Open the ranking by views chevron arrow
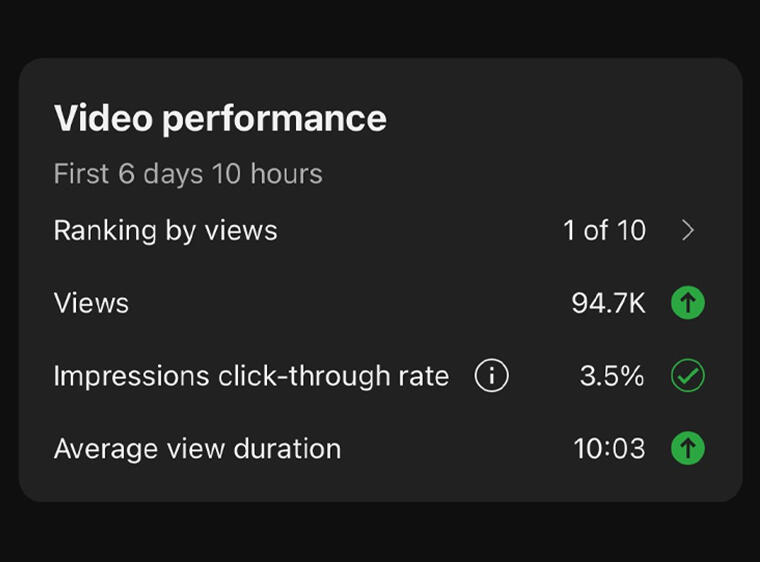This screenshot has width=760, height=562. click(687, 231)
